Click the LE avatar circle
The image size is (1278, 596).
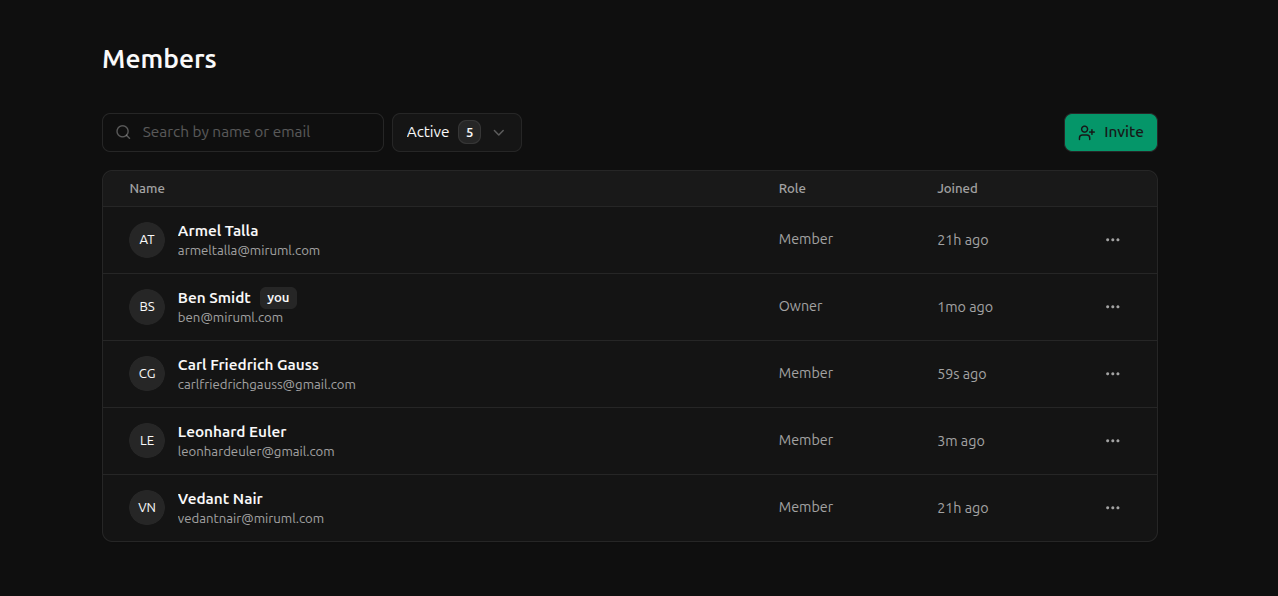(147, 441)
